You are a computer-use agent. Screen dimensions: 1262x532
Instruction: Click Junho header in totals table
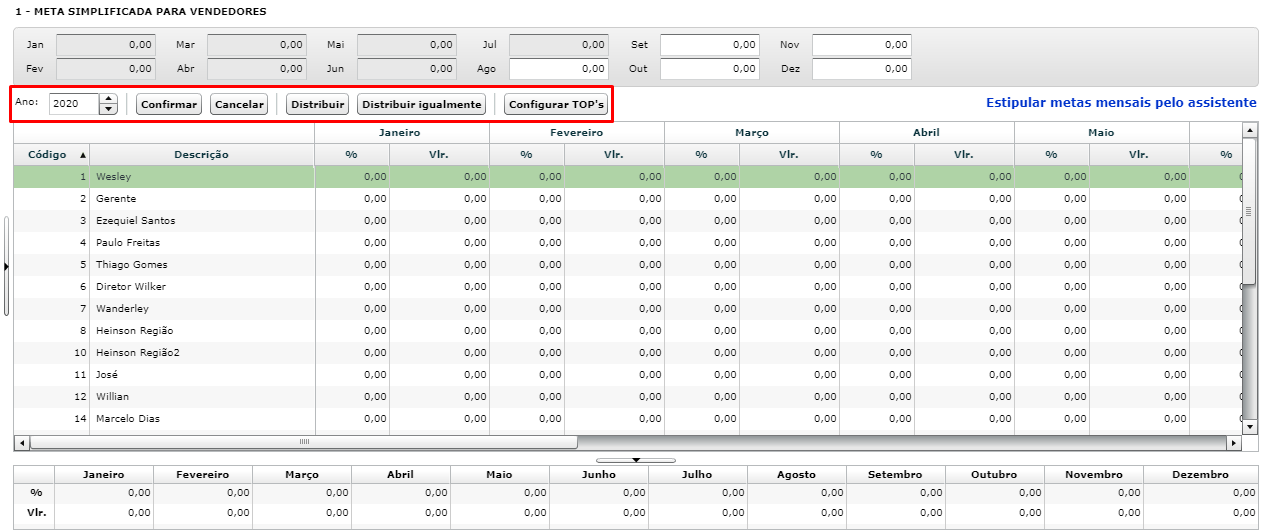tap(599, 475)
